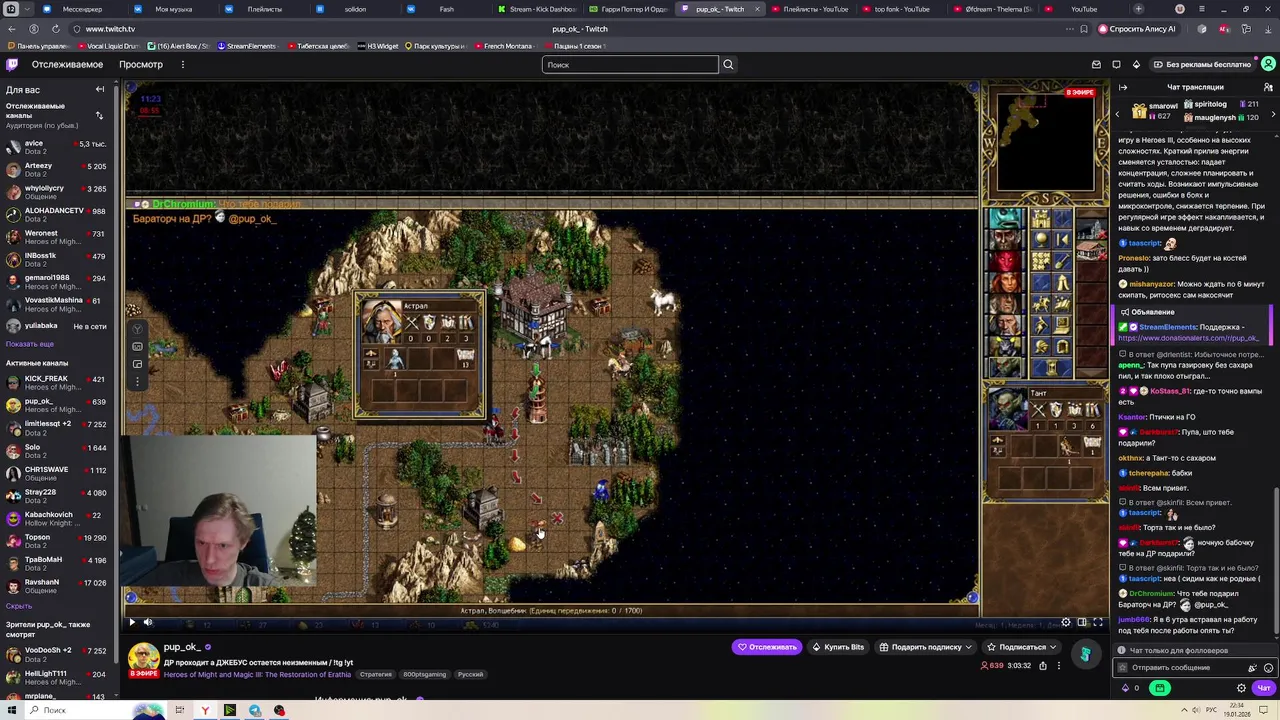1280x720 pixels.
Task: Mute the stream volume
Action: pyautogui.click(x=148, y=622)
